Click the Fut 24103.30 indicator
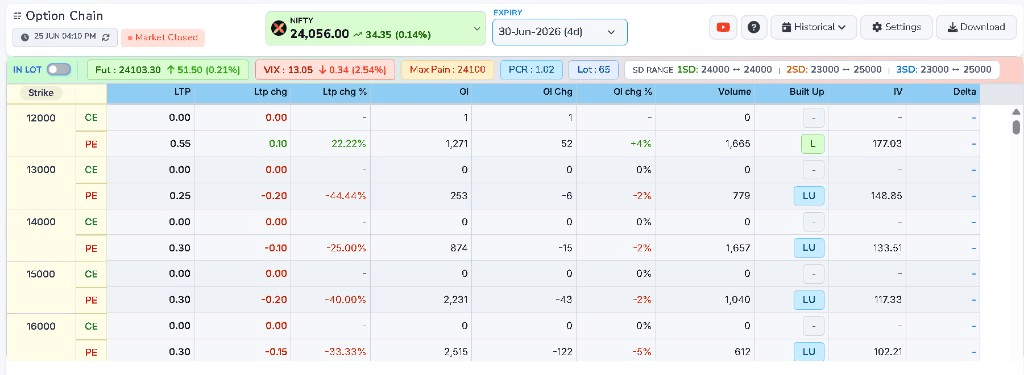 tap(168, 70)
